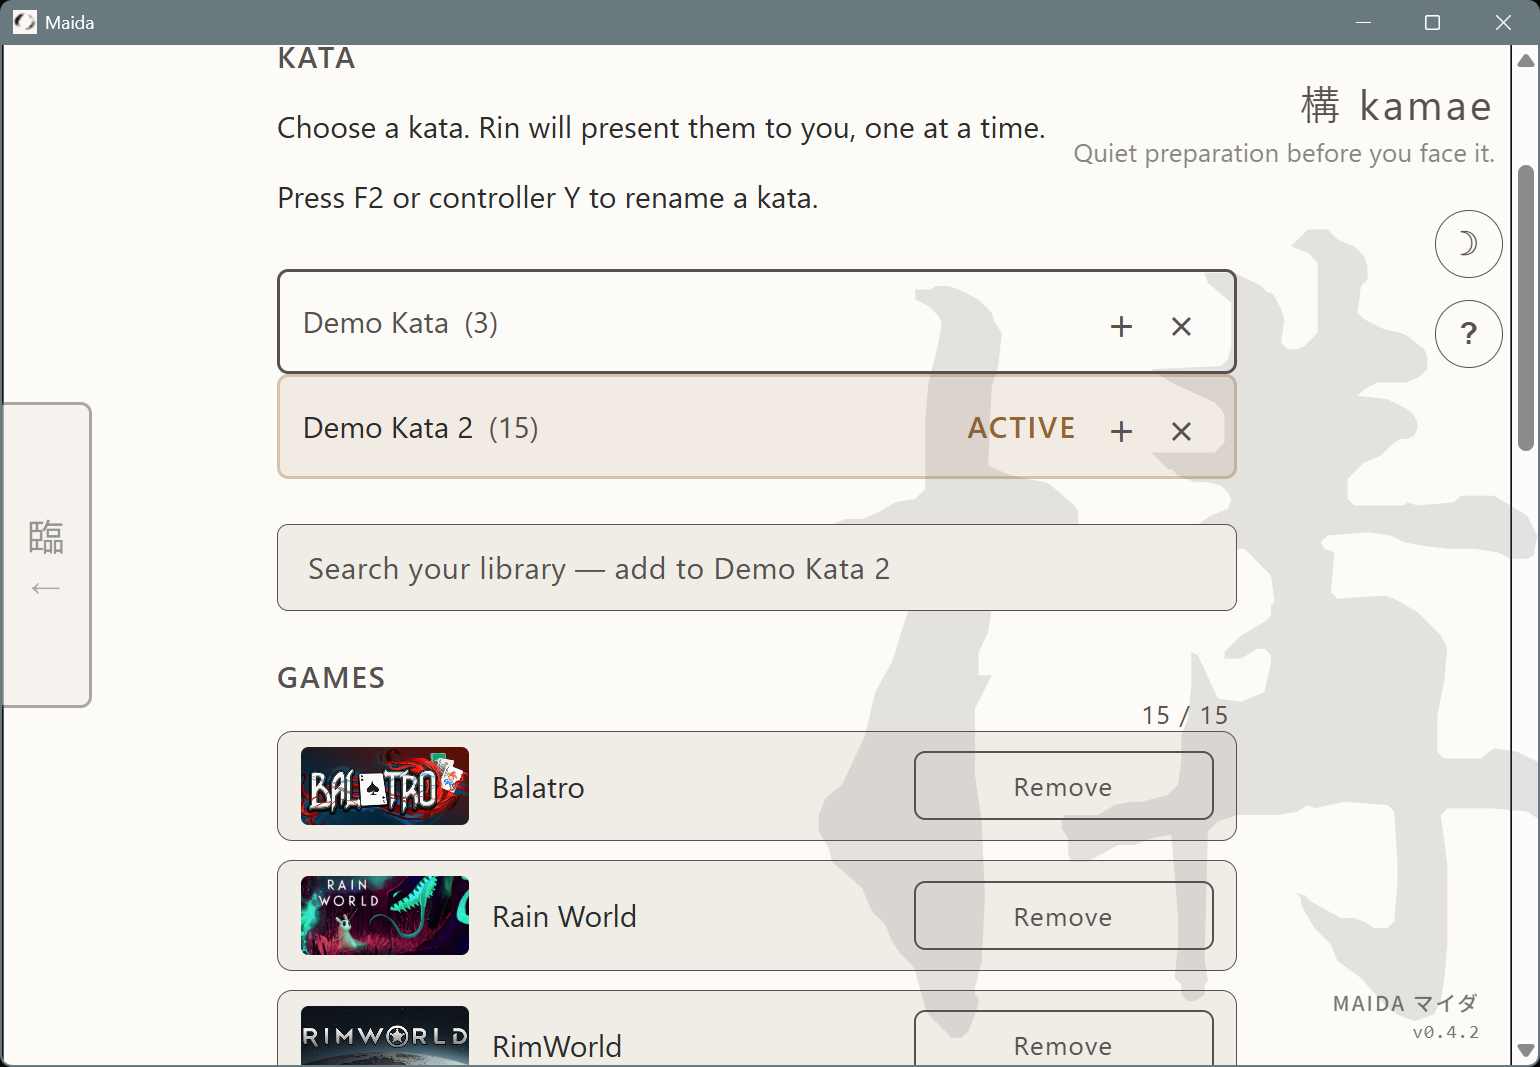This screenshot has height=1067, width=1540.
Task: Collapse the sidebar with the back arrow icon
Action: (x=45, y=589)
